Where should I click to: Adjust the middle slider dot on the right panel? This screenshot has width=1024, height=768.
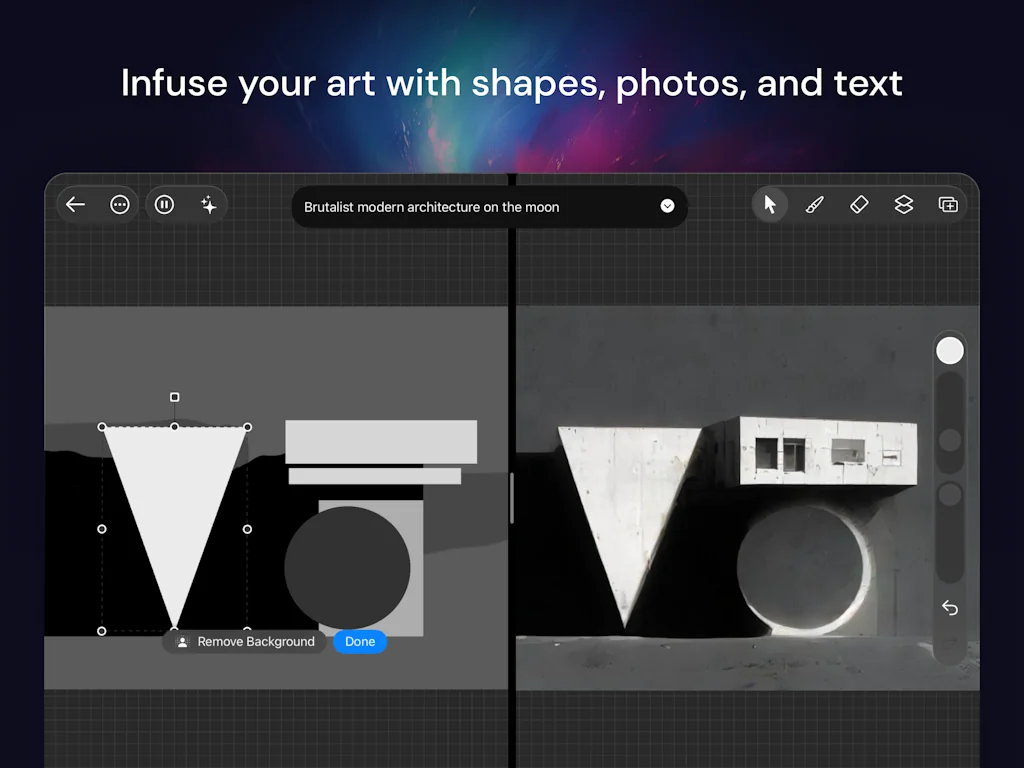[x=948, y=438]
